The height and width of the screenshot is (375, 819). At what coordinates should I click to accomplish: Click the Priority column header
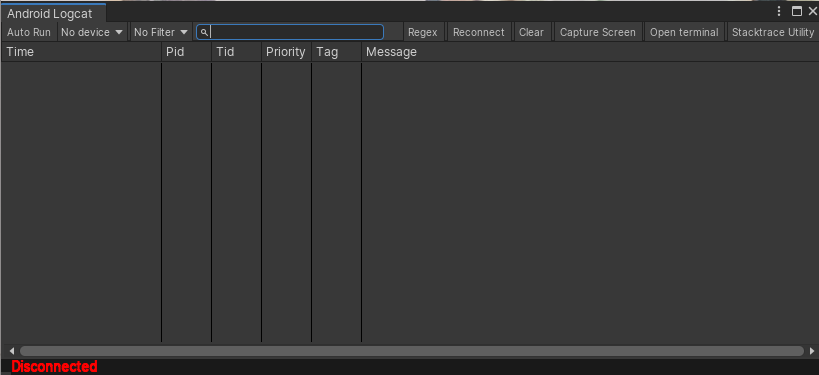point(286,52)
